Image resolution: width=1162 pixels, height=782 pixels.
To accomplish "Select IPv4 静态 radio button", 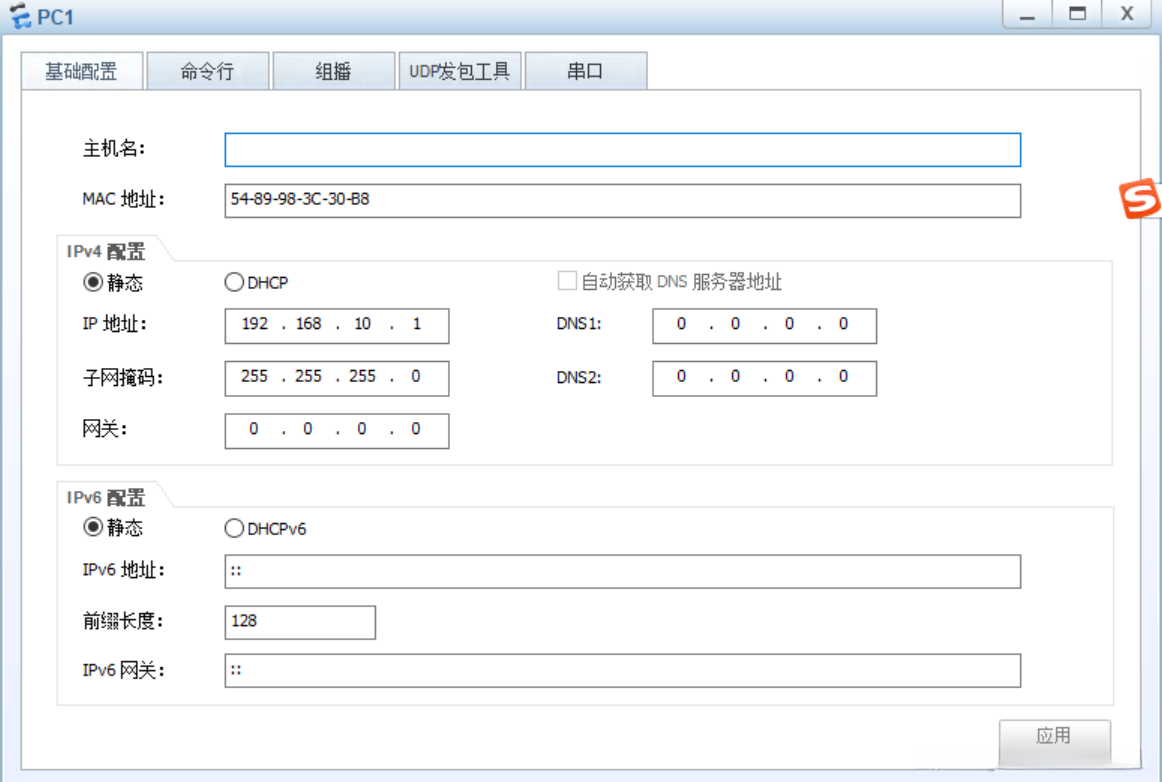I will [93, 282].
